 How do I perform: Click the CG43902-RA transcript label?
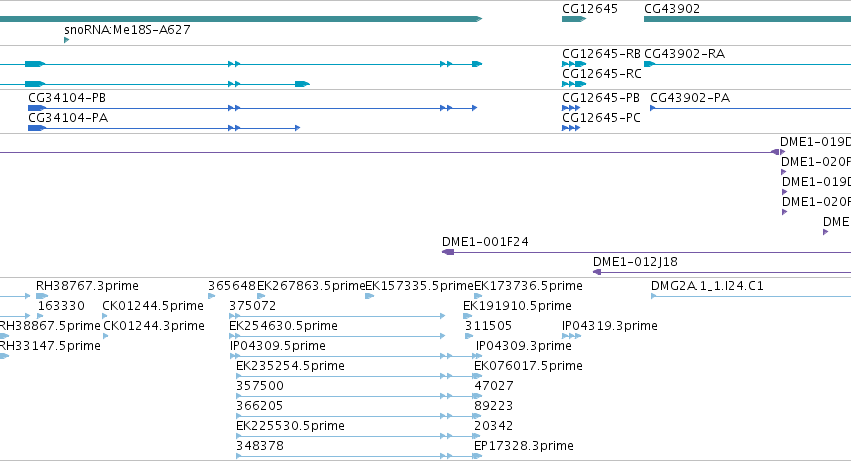684,54
